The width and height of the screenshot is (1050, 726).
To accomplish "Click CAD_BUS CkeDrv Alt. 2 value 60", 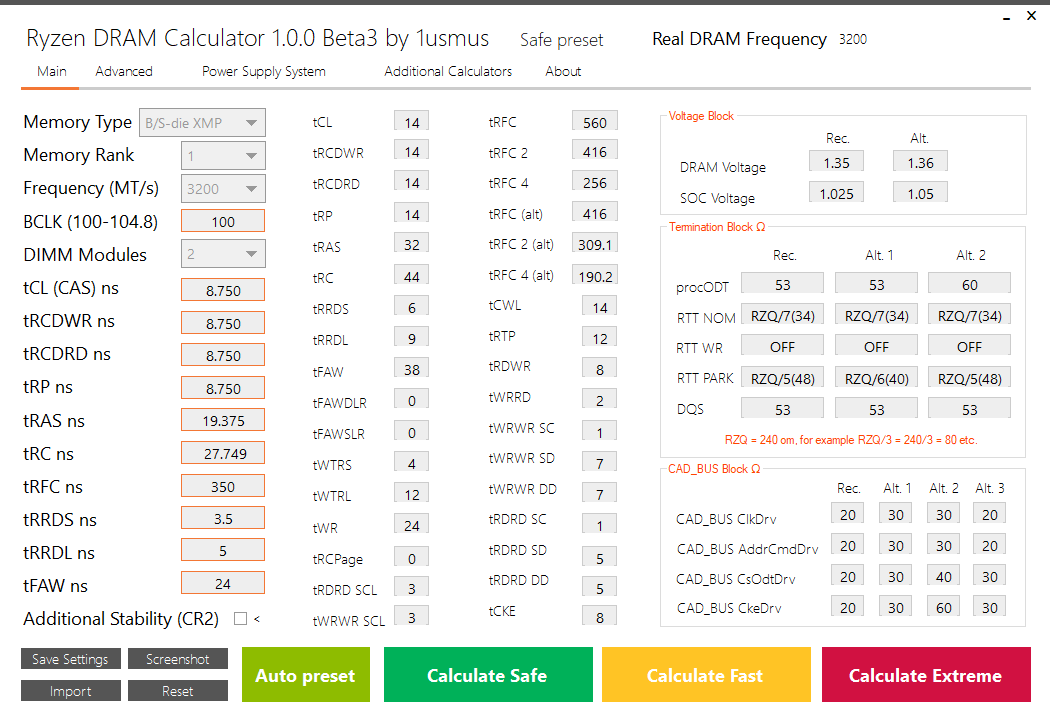I will [x=944, y=607].
